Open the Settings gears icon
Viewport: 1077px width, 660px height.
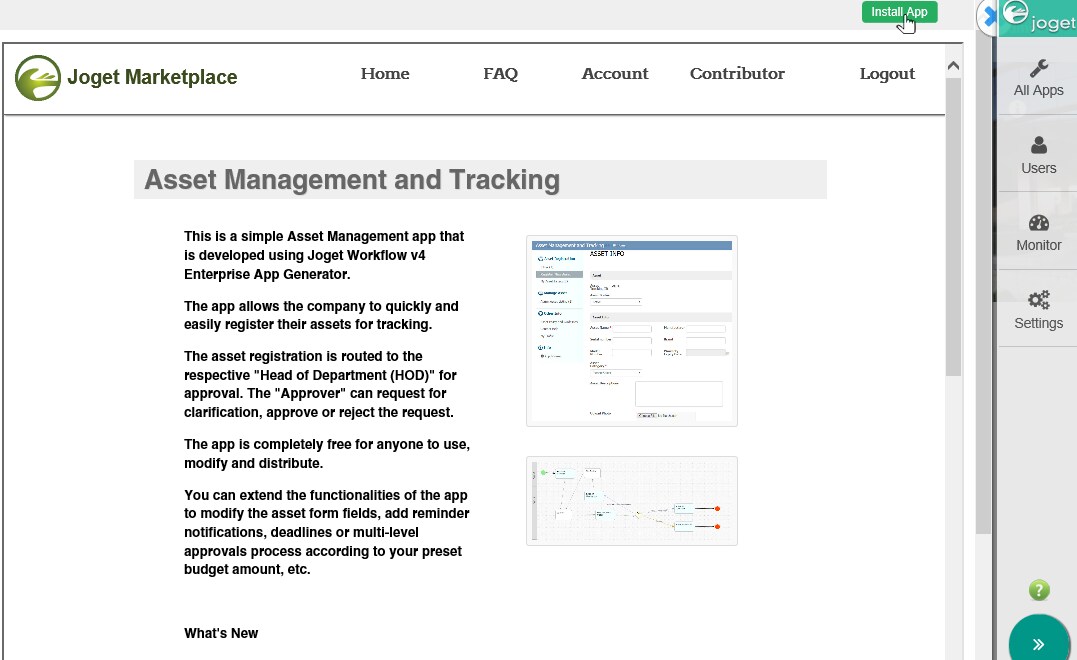pyautogui.click(x=1039, y=300)
